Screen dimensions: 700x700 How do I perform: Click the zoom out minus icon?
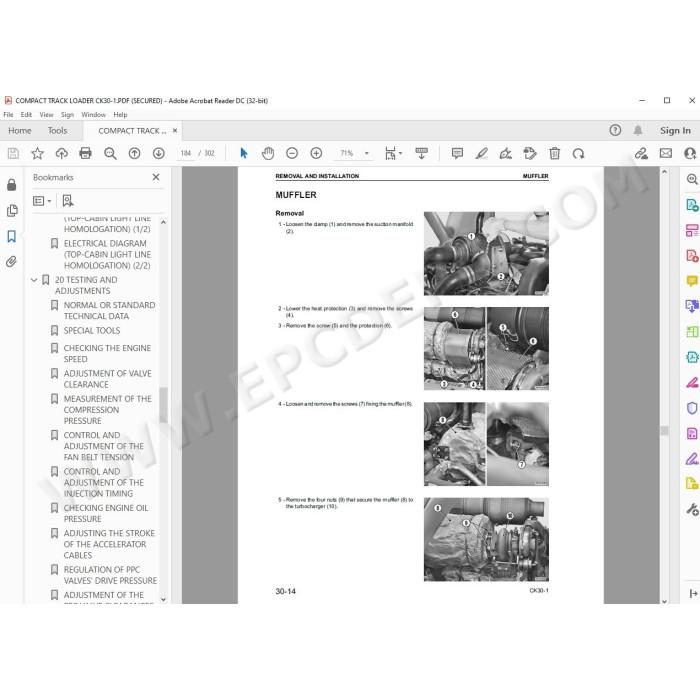tap(292, 154)
